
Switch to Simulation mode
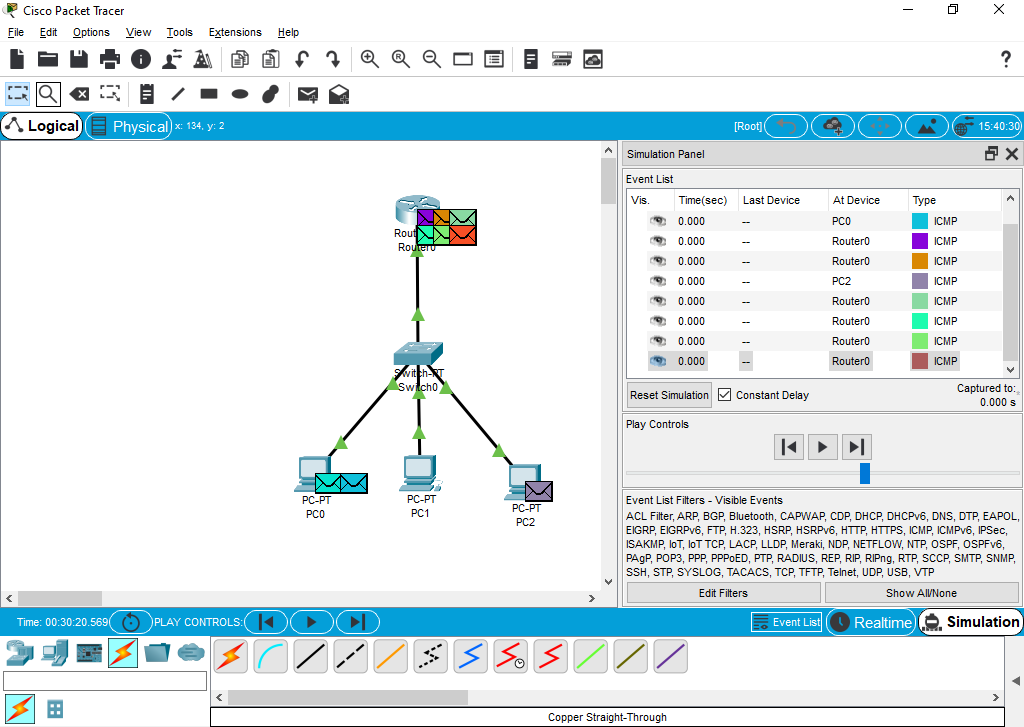[971, 622]
